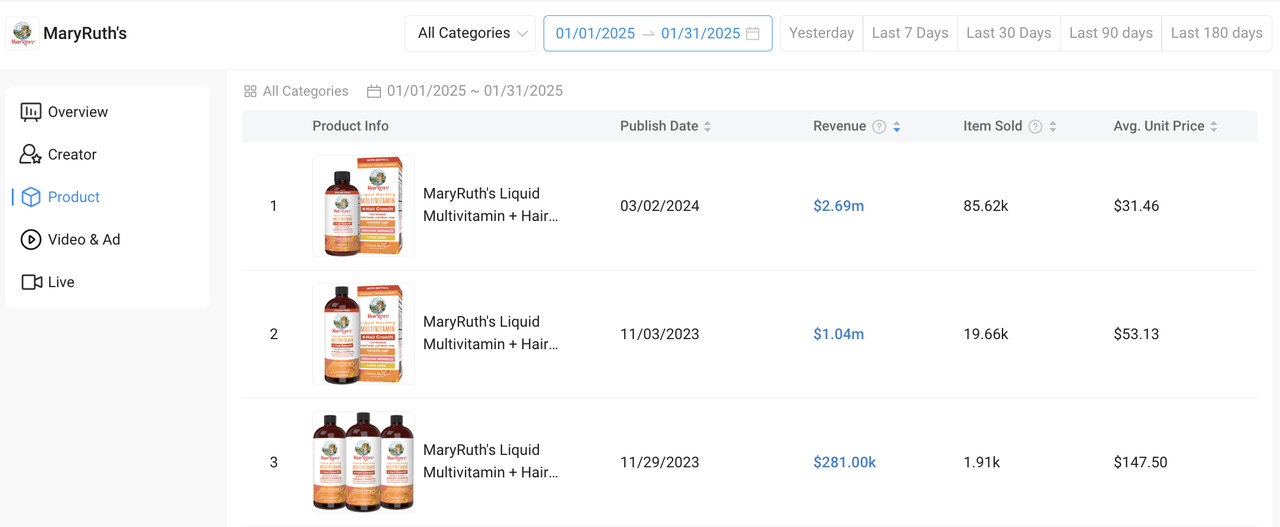Click unit price $147.50

pyautogui.click(x=1141, y=462)
